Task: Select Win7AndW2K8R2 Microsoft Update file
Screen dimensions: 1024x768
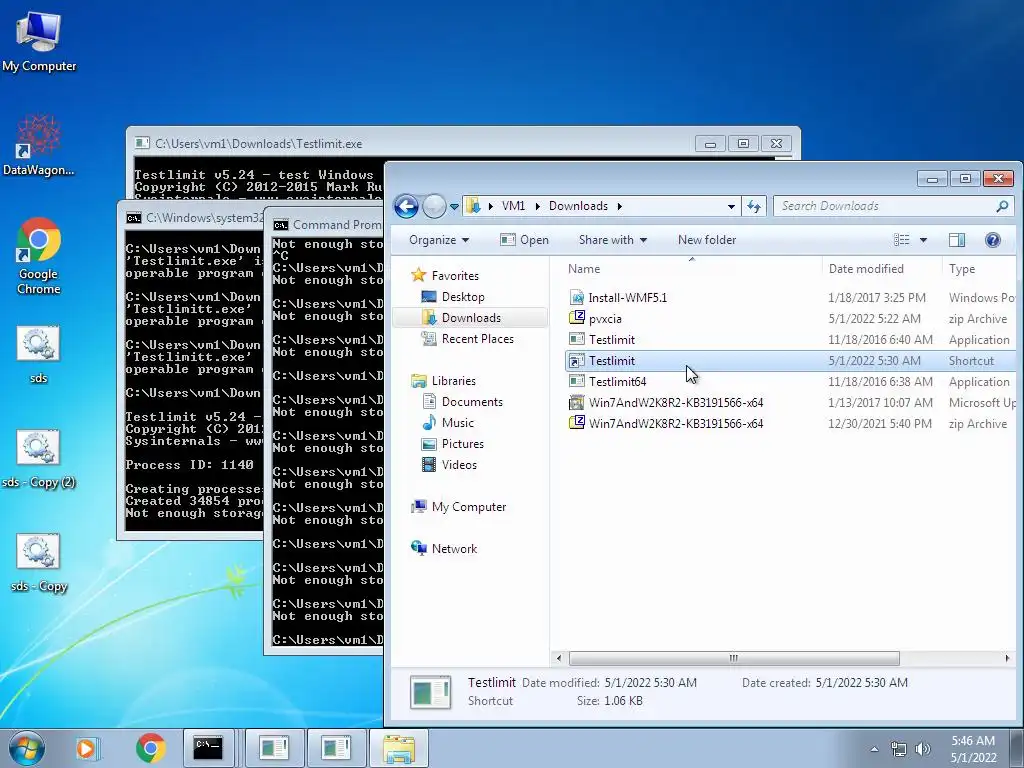Action: pos(790,402)
